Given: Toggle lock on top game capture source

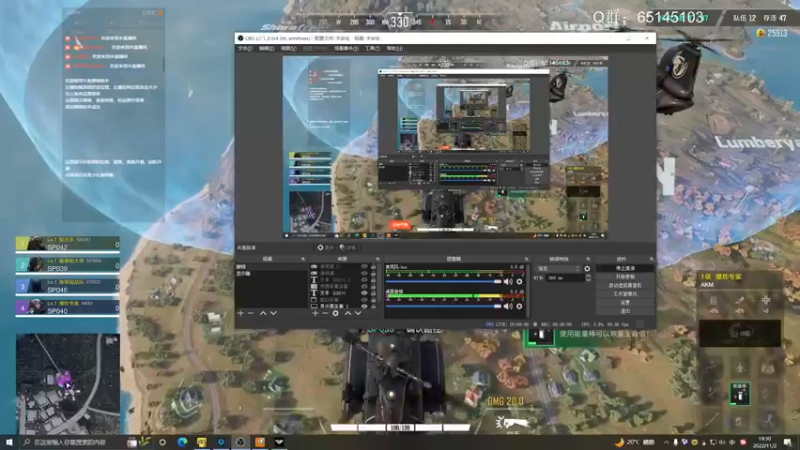Looking at the screenshot, I should pyautogui.click(x=373, y=266).
